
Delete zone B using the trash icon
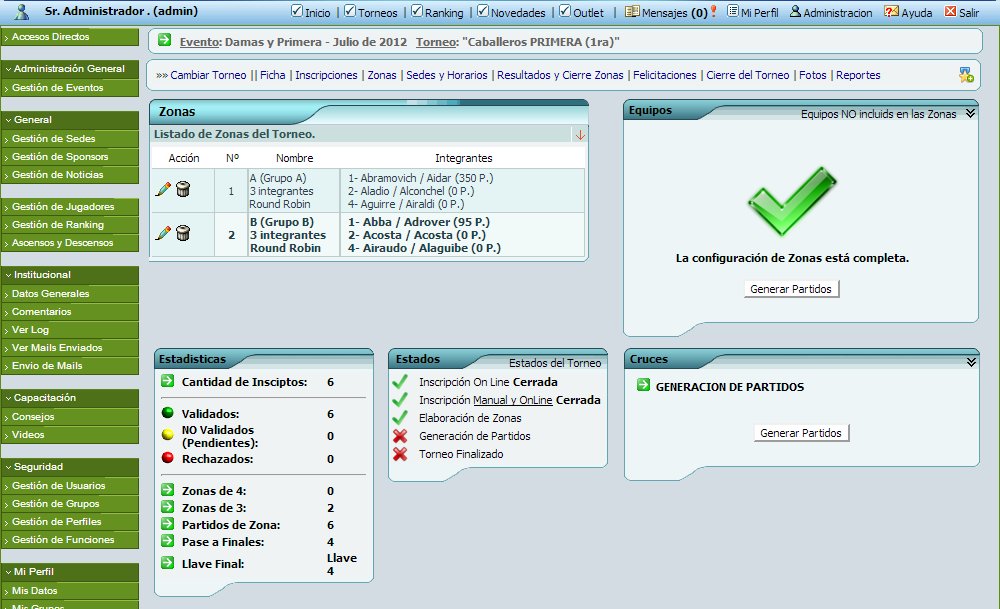(182, 233)
